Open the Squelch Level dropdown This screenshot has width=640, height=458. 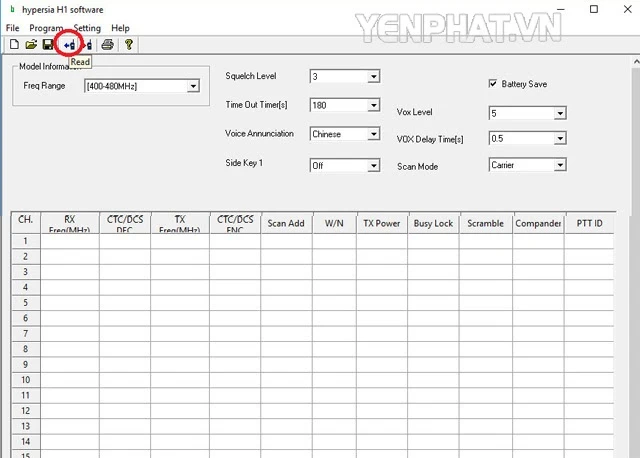click(x=373, y=77)
